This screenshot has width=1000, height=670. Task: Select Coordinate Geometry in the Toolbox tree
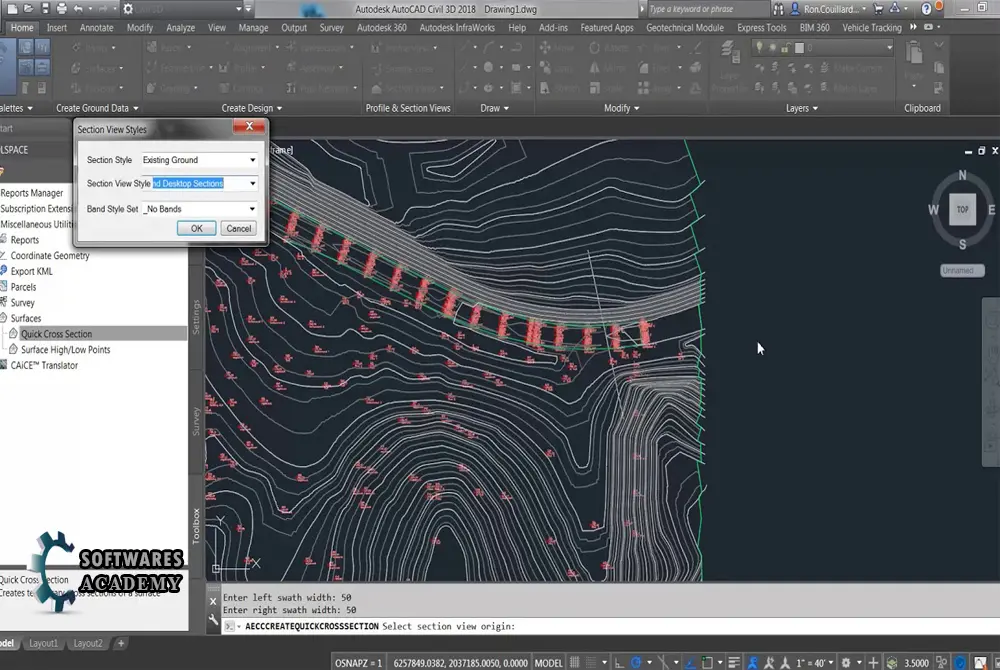(50, 256)
